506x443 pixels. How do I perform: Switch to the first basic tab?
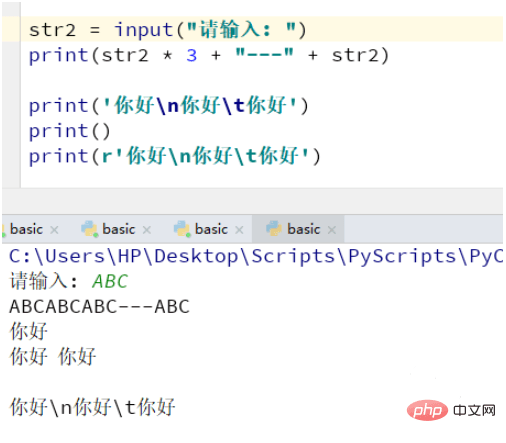26,229
